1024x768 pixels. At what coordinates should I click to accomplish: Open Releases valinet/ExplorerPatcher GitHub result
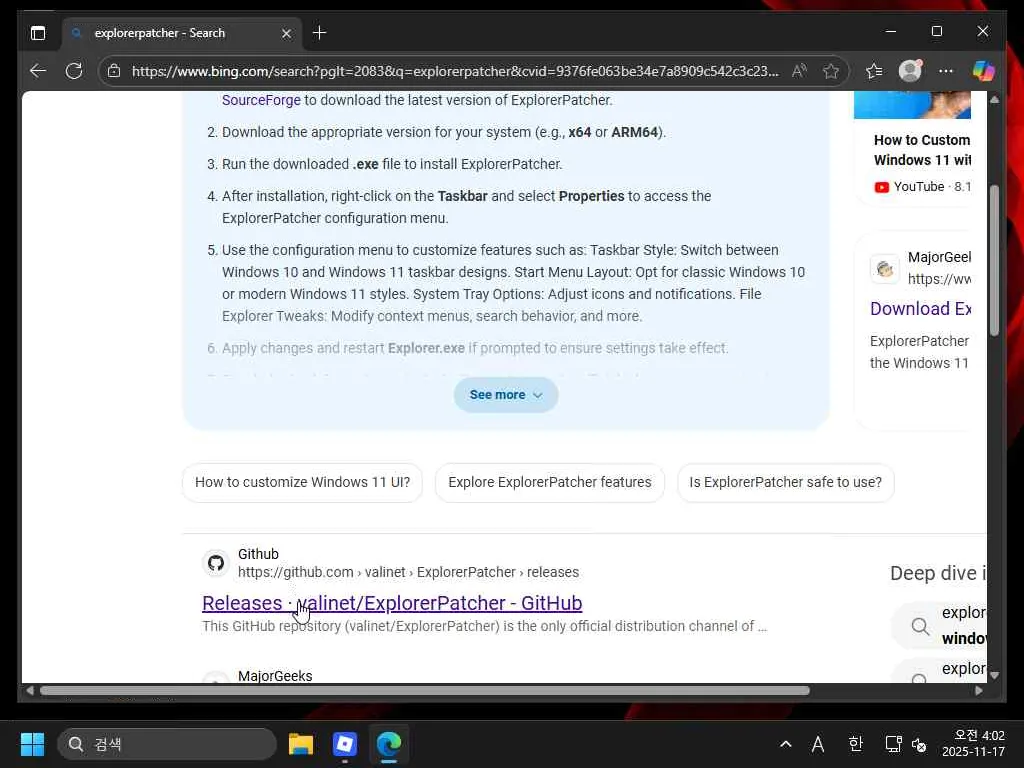coord(392,603)
